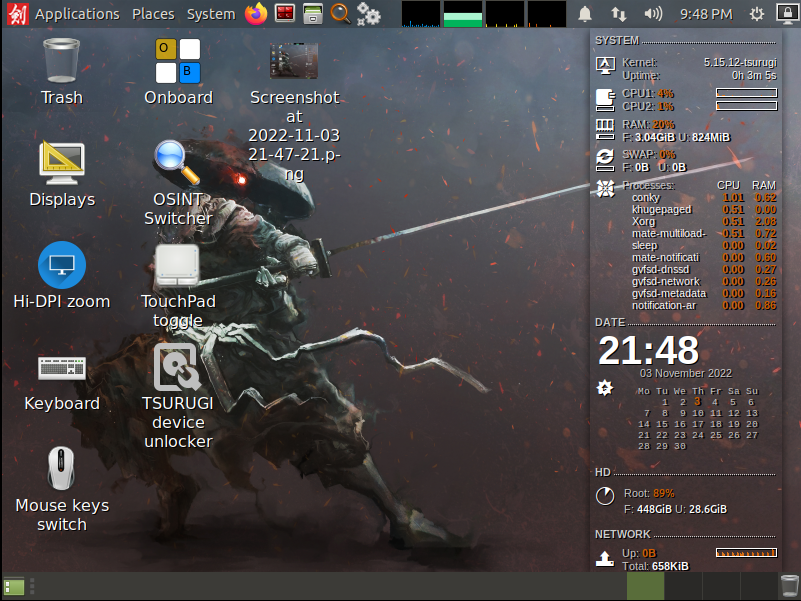Launch the Onboard on-screen keyboard icon
Image resolution: width=801 pixels, height=601 pixels.
[x=178, y=61]
